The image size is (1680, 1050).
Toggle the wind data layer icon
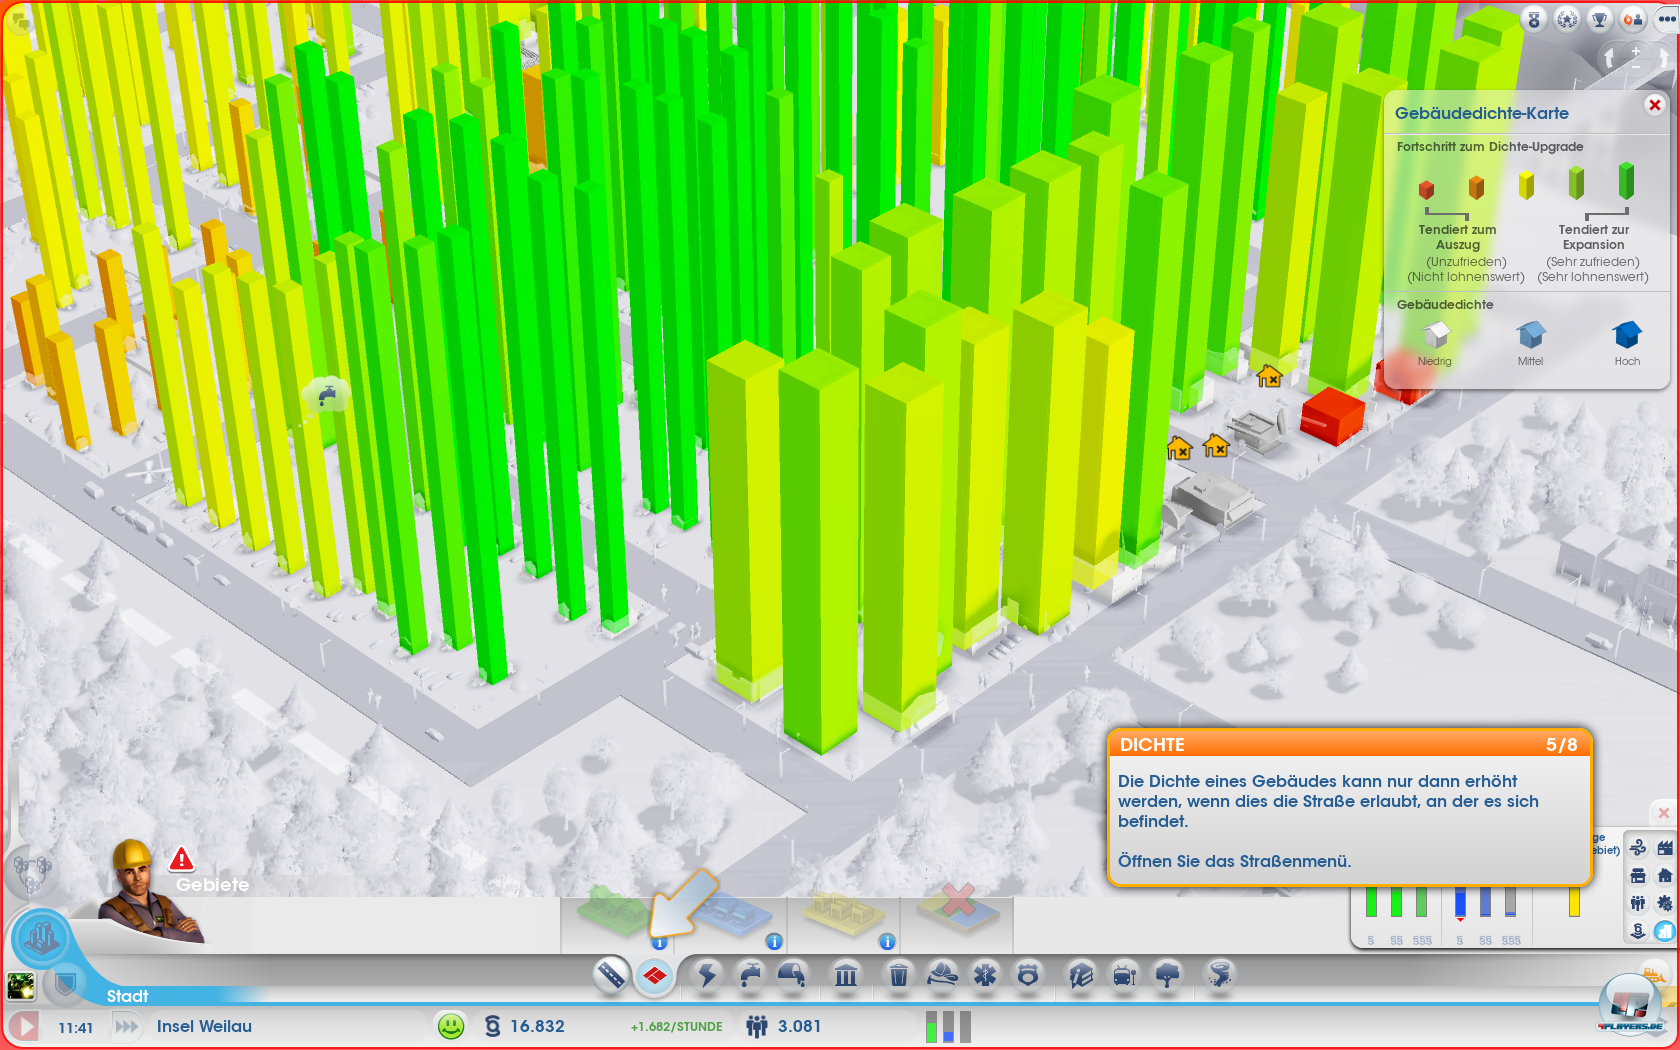click(1638, 848)
